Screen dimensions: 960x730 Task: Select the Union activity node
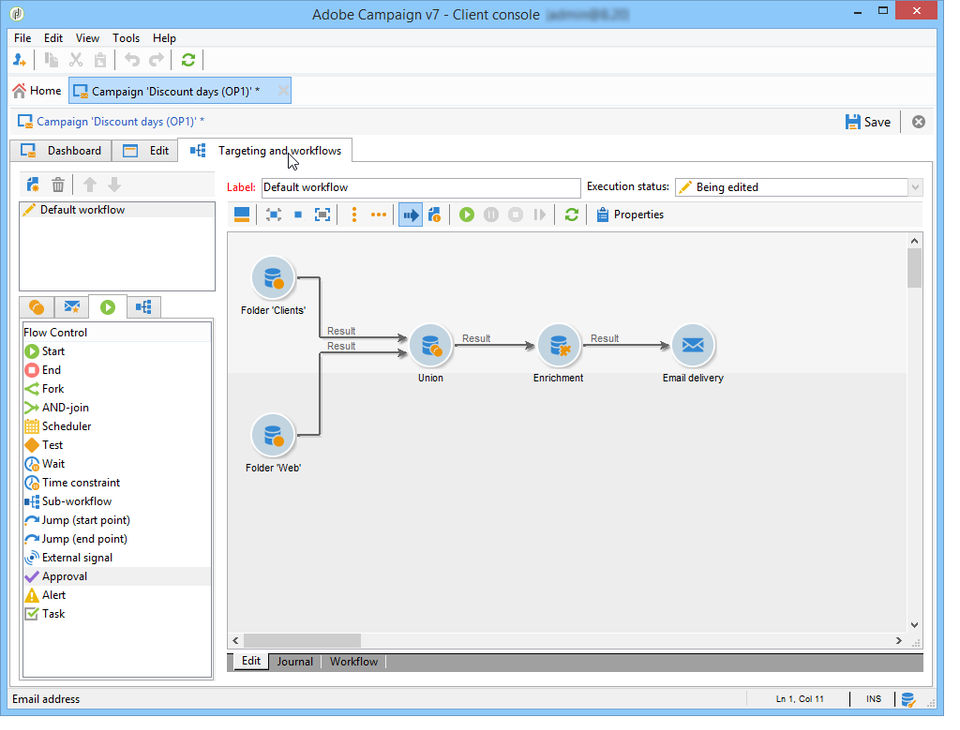point(430,345)
